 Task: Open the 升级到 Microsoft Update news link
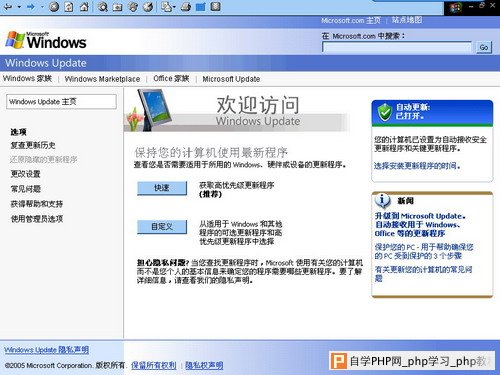pos(419,225)
